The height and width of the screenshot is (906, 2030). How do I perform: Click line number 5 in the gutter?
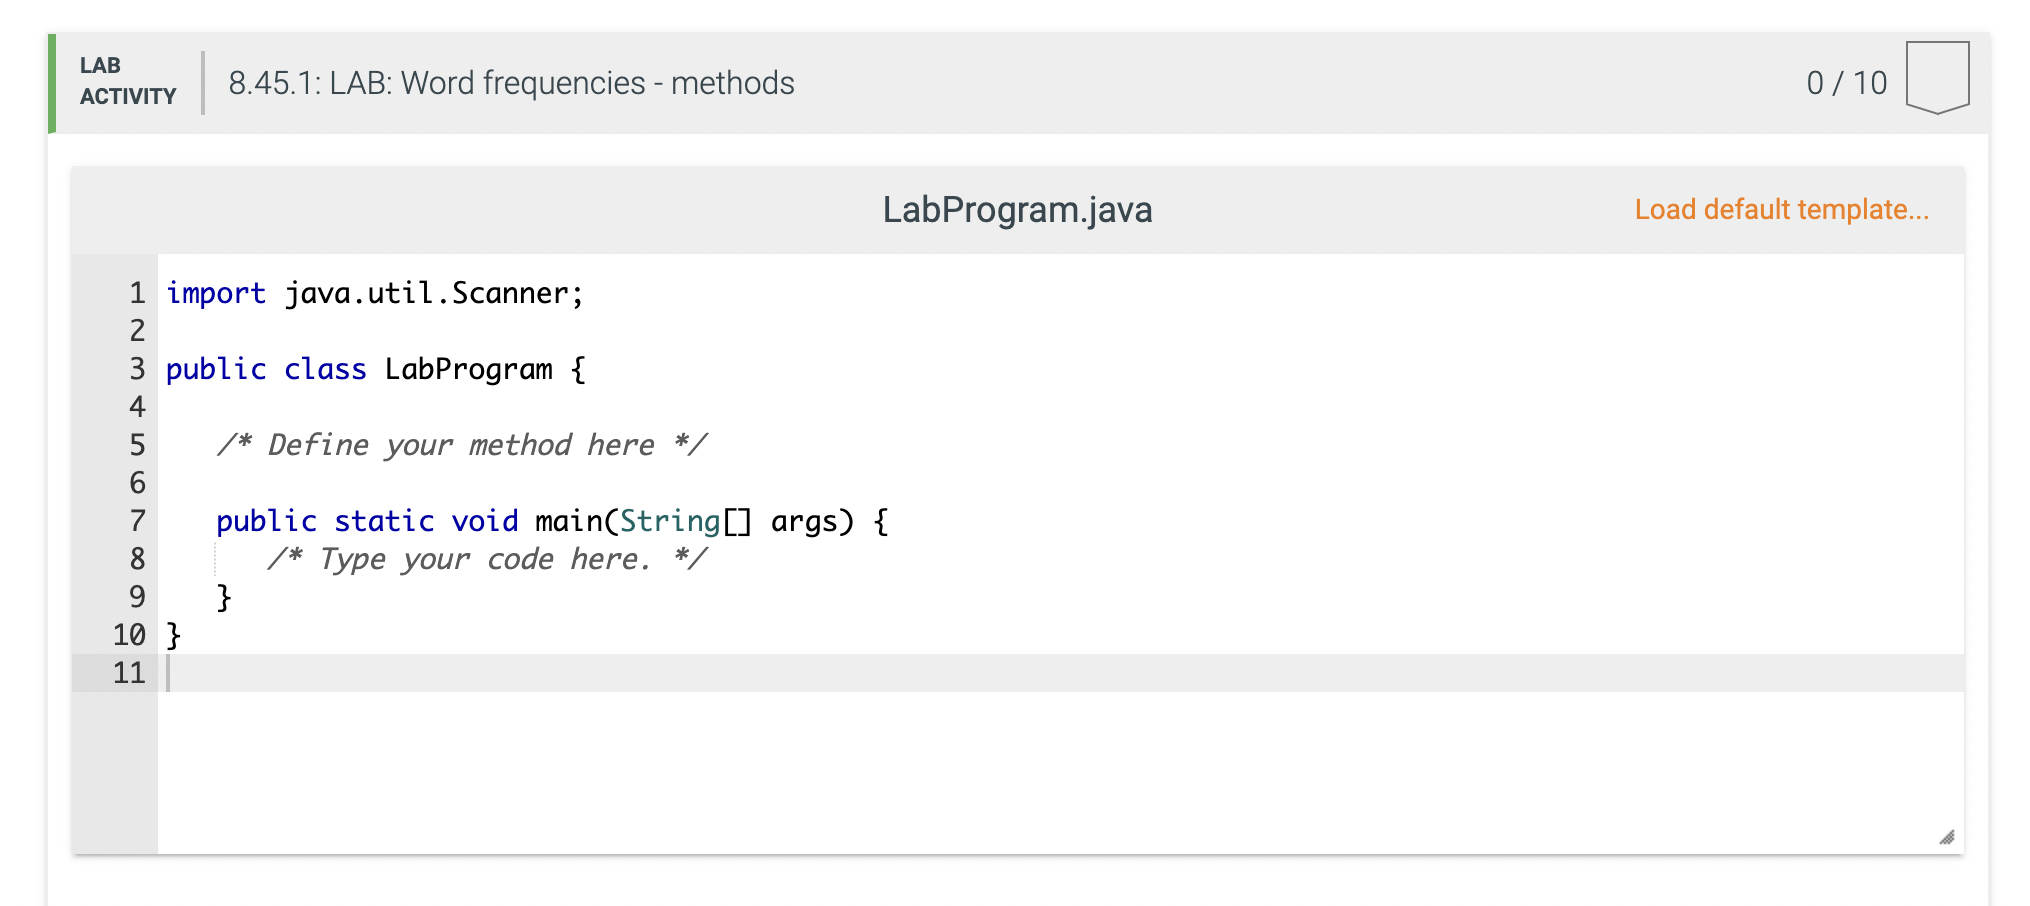[137, 445]
